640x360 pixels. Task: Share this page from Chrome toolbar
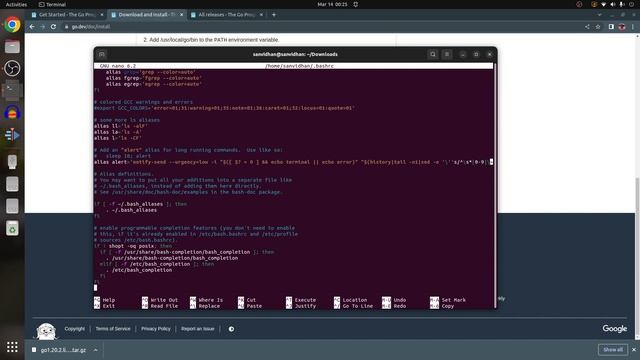587,27
